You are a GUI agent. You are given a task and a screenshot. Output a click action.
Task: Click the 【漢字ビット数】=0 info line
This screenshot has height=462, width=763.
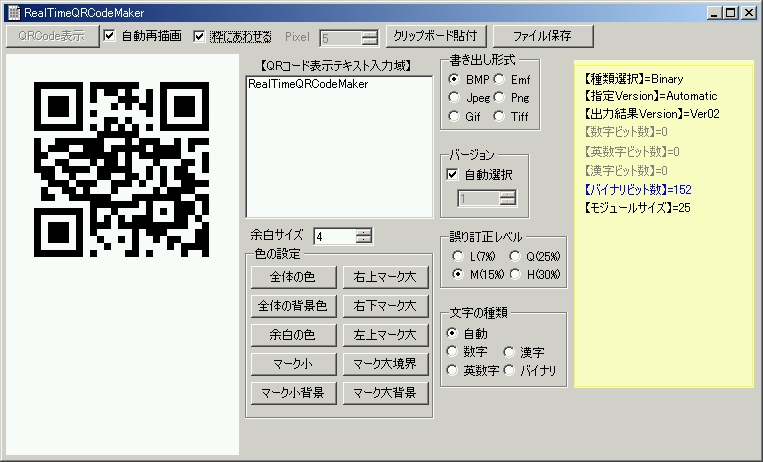(626, 170)
